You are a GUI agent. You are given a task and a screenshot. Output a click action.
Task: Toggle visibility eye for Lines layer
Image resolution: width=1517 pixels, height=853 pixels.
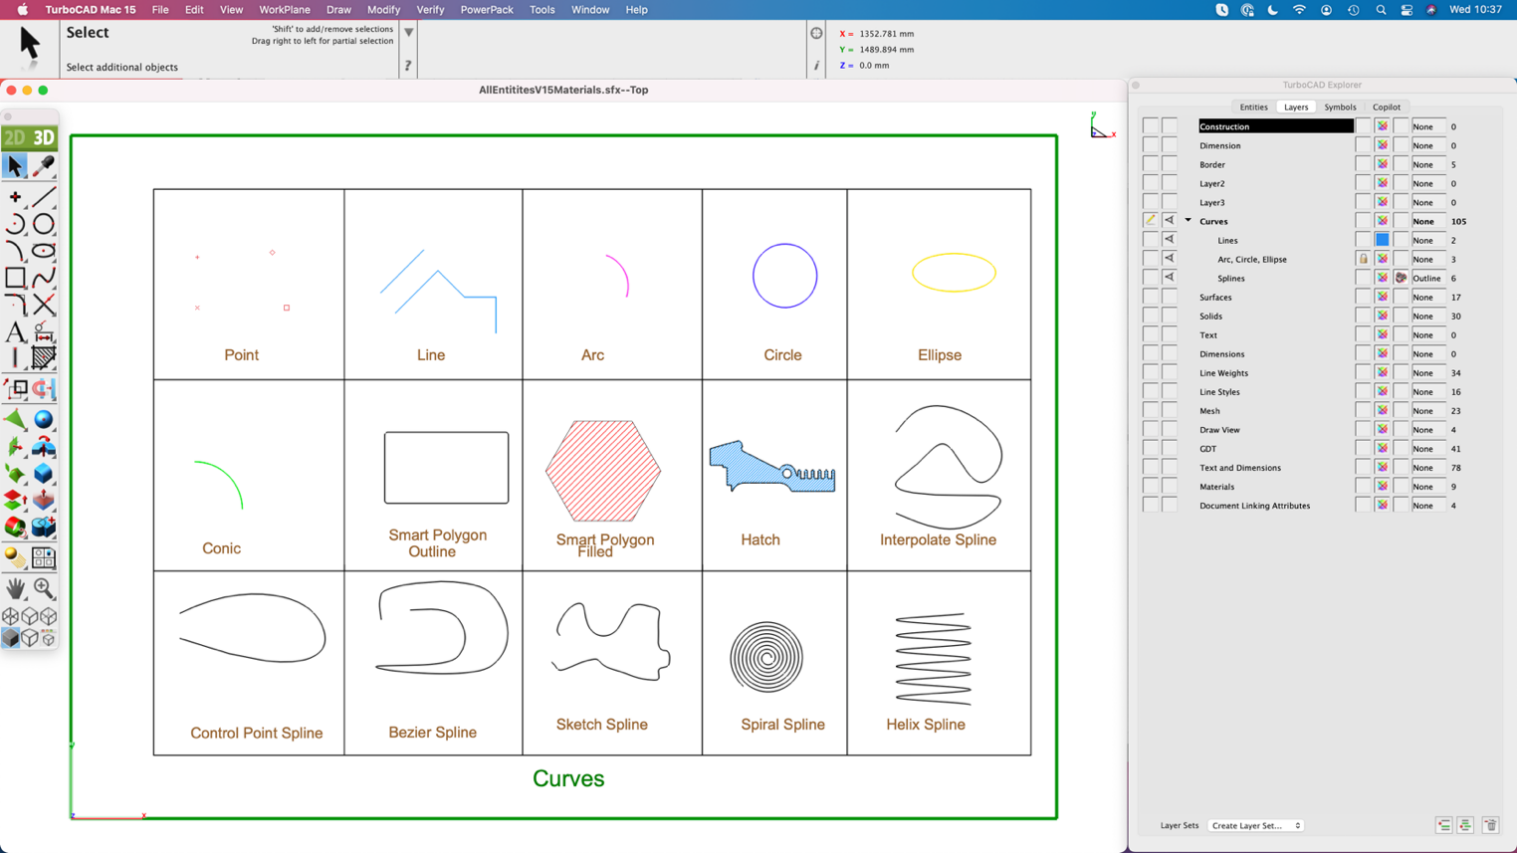click(1169, 240)
